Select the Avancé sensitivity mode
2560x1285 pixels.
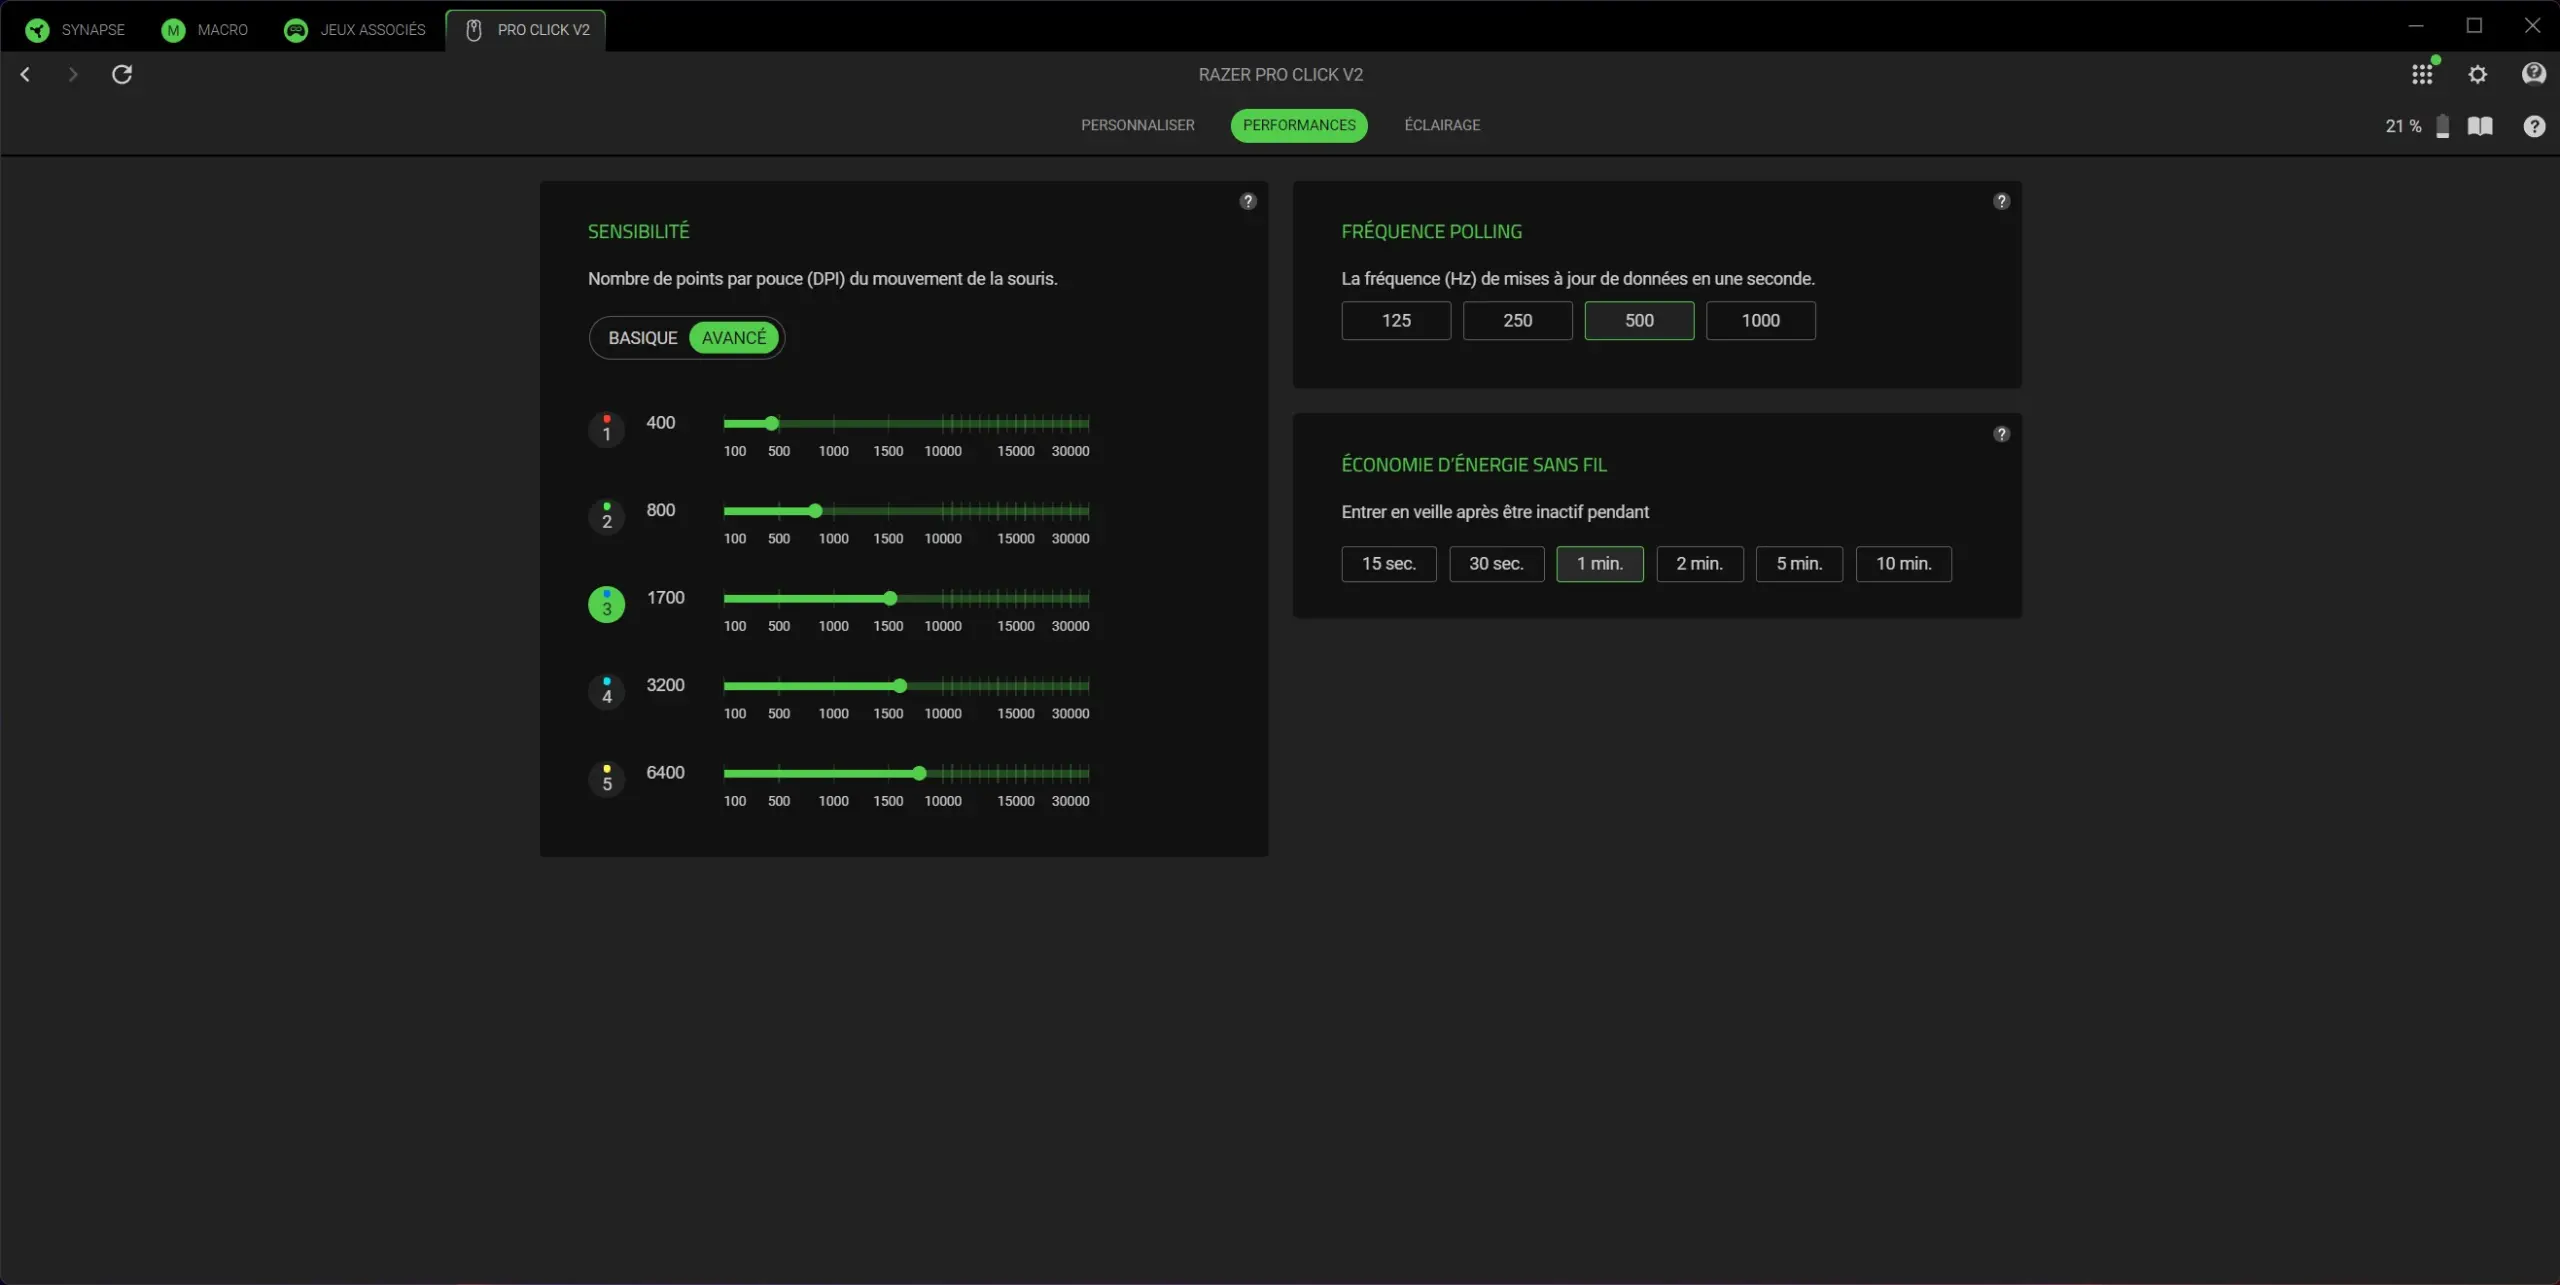coord(734,338)
